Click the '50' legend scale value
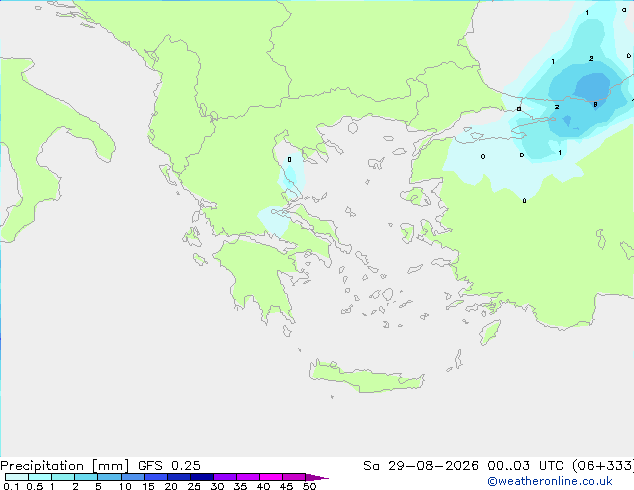The width and height of the screenshot is (634, 490). 309,486
